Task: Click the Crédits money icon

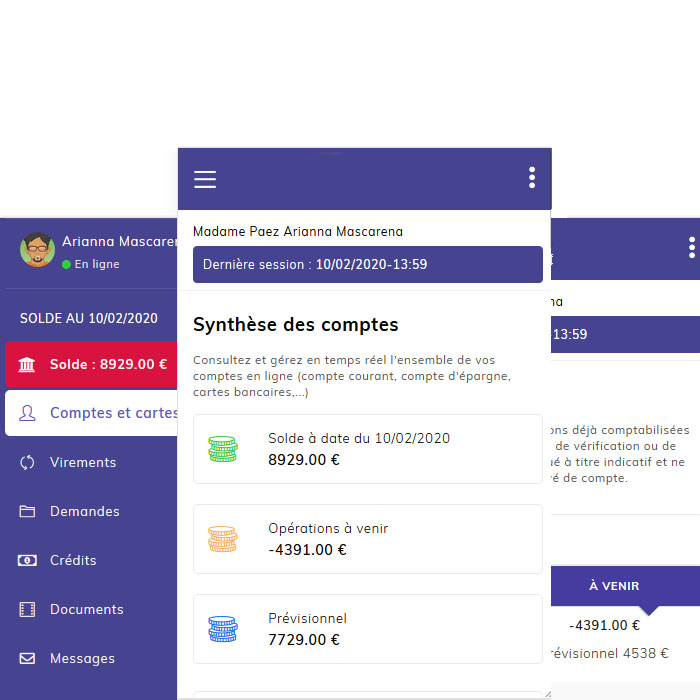Action: coord(28,560)
